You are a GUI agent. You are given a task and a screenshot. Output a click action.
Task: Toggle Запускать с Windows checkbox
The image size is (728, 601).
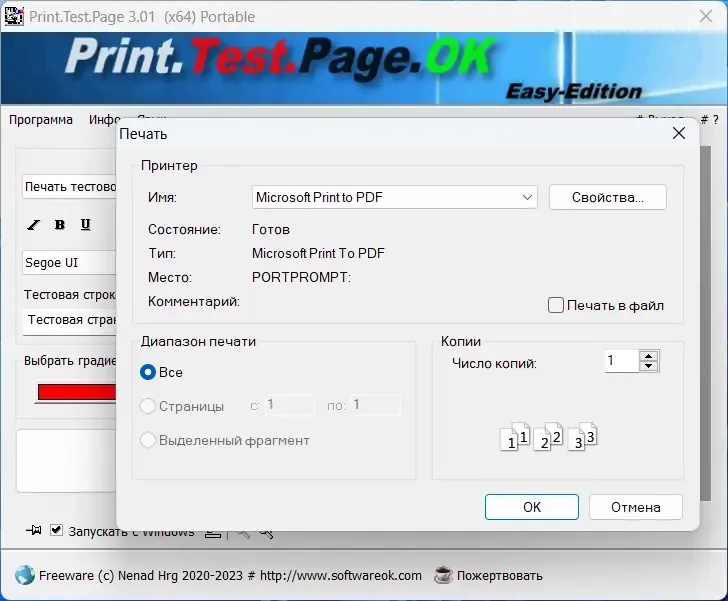tap(56, 530)
